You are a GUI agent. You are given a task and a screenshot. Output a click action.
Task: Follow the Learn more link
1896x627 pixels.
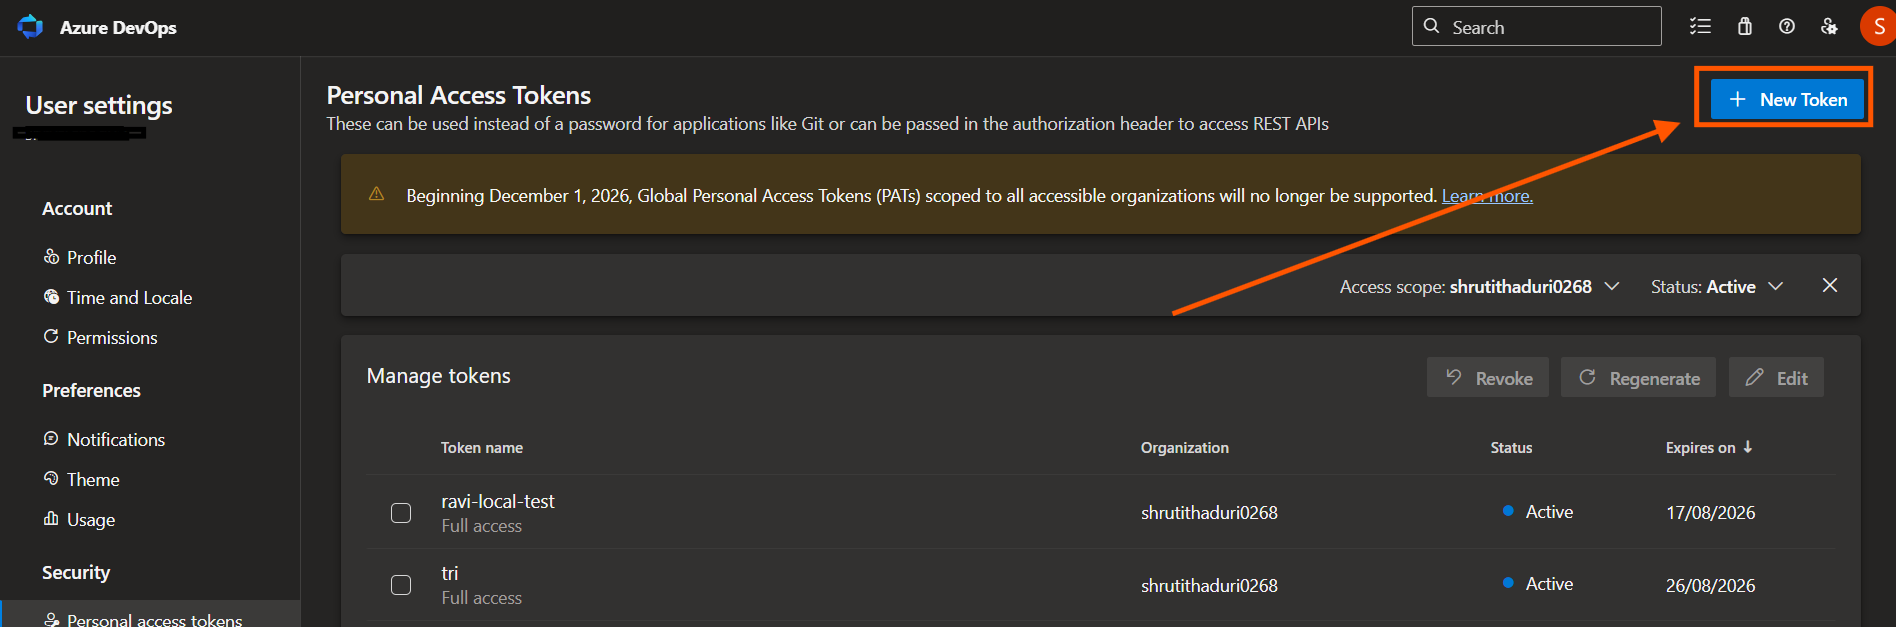[x=1487, y=196]
